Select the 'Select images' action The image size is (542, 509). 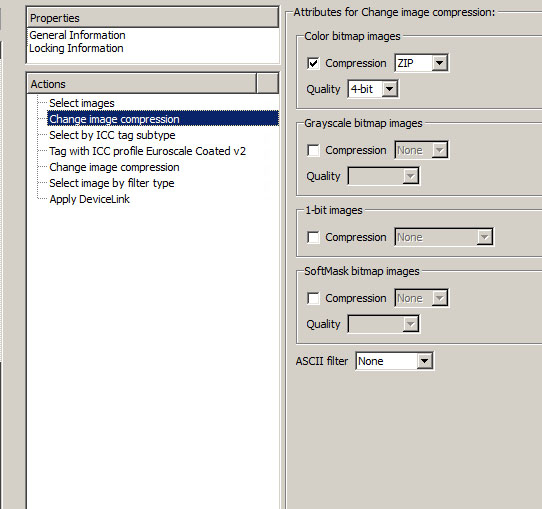(82, 103)
